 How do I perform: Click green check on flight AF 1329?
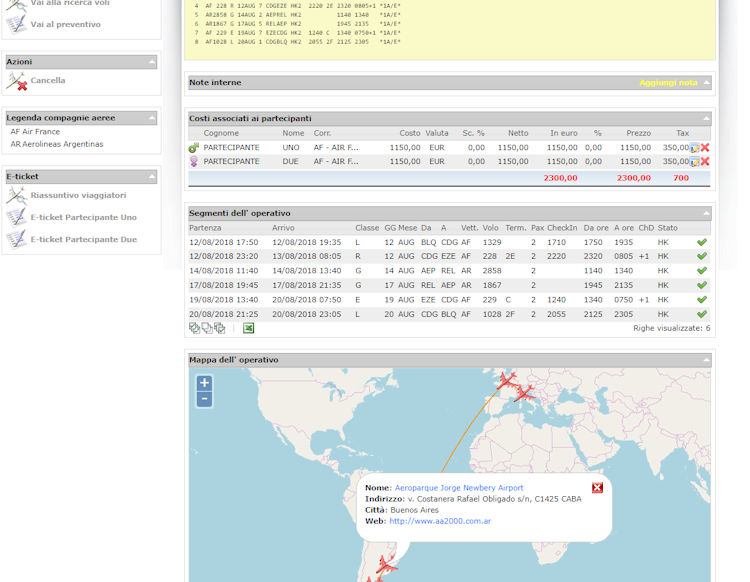pos(702,242)
